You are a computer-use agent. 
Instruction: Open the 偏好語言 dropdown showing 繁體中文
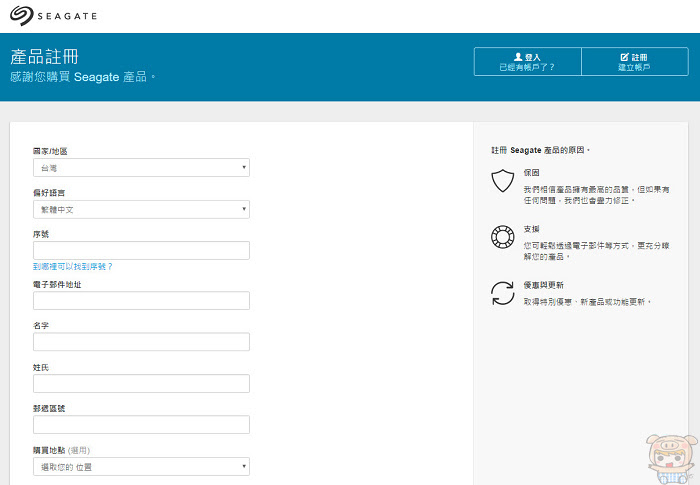pos(141,209)
